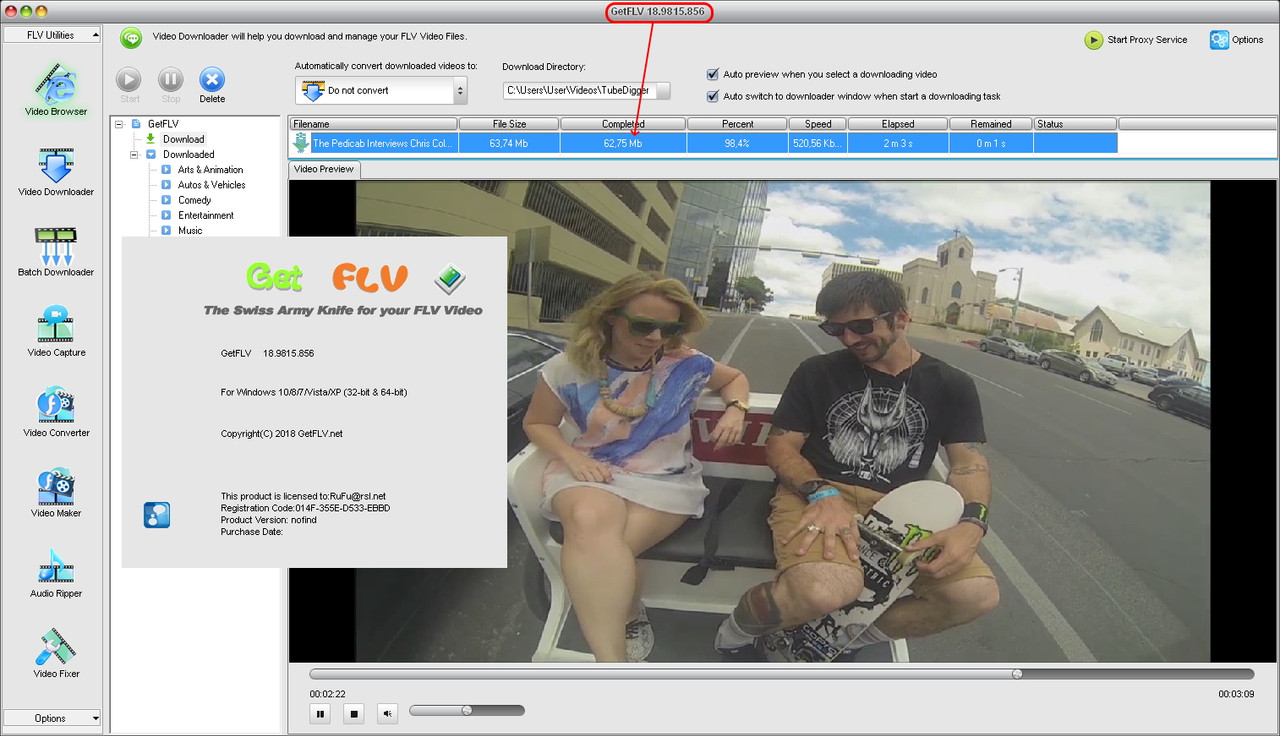Sort by the Percent column header
The image size is (1280, 736).
(x=737, y=124)
